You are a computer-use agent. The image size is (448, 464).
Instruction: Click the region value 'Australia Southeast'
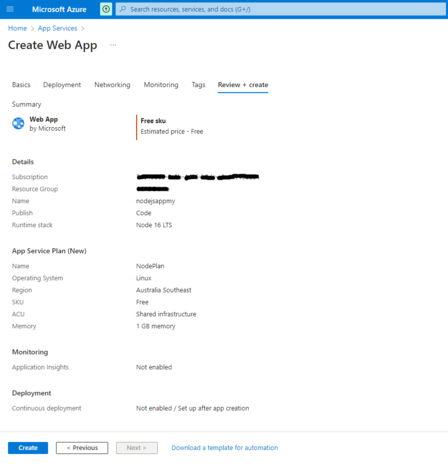click(164, 290)
